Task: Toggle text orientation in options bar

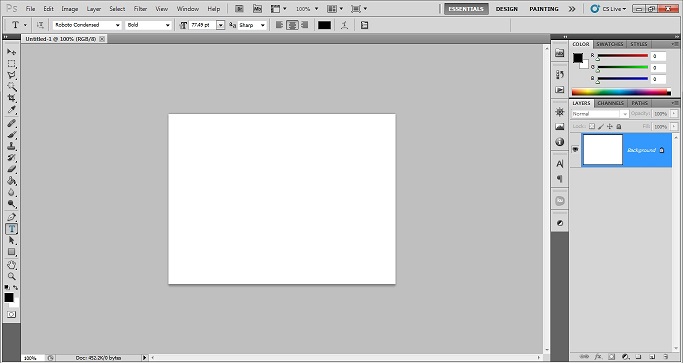Action: coord(40,25)
